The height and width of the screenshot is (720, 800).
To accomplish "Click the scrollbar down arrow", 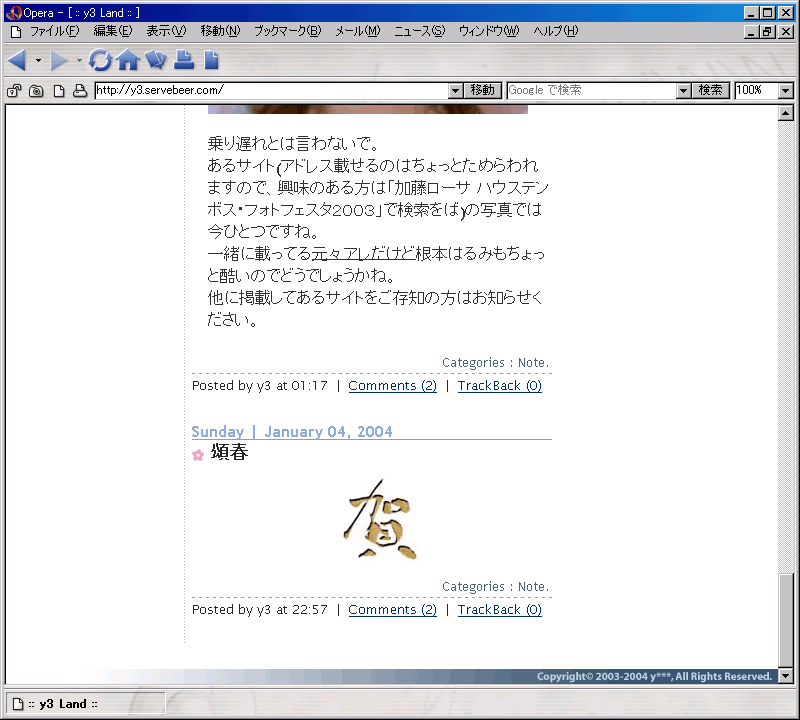I will click(786, 676).
